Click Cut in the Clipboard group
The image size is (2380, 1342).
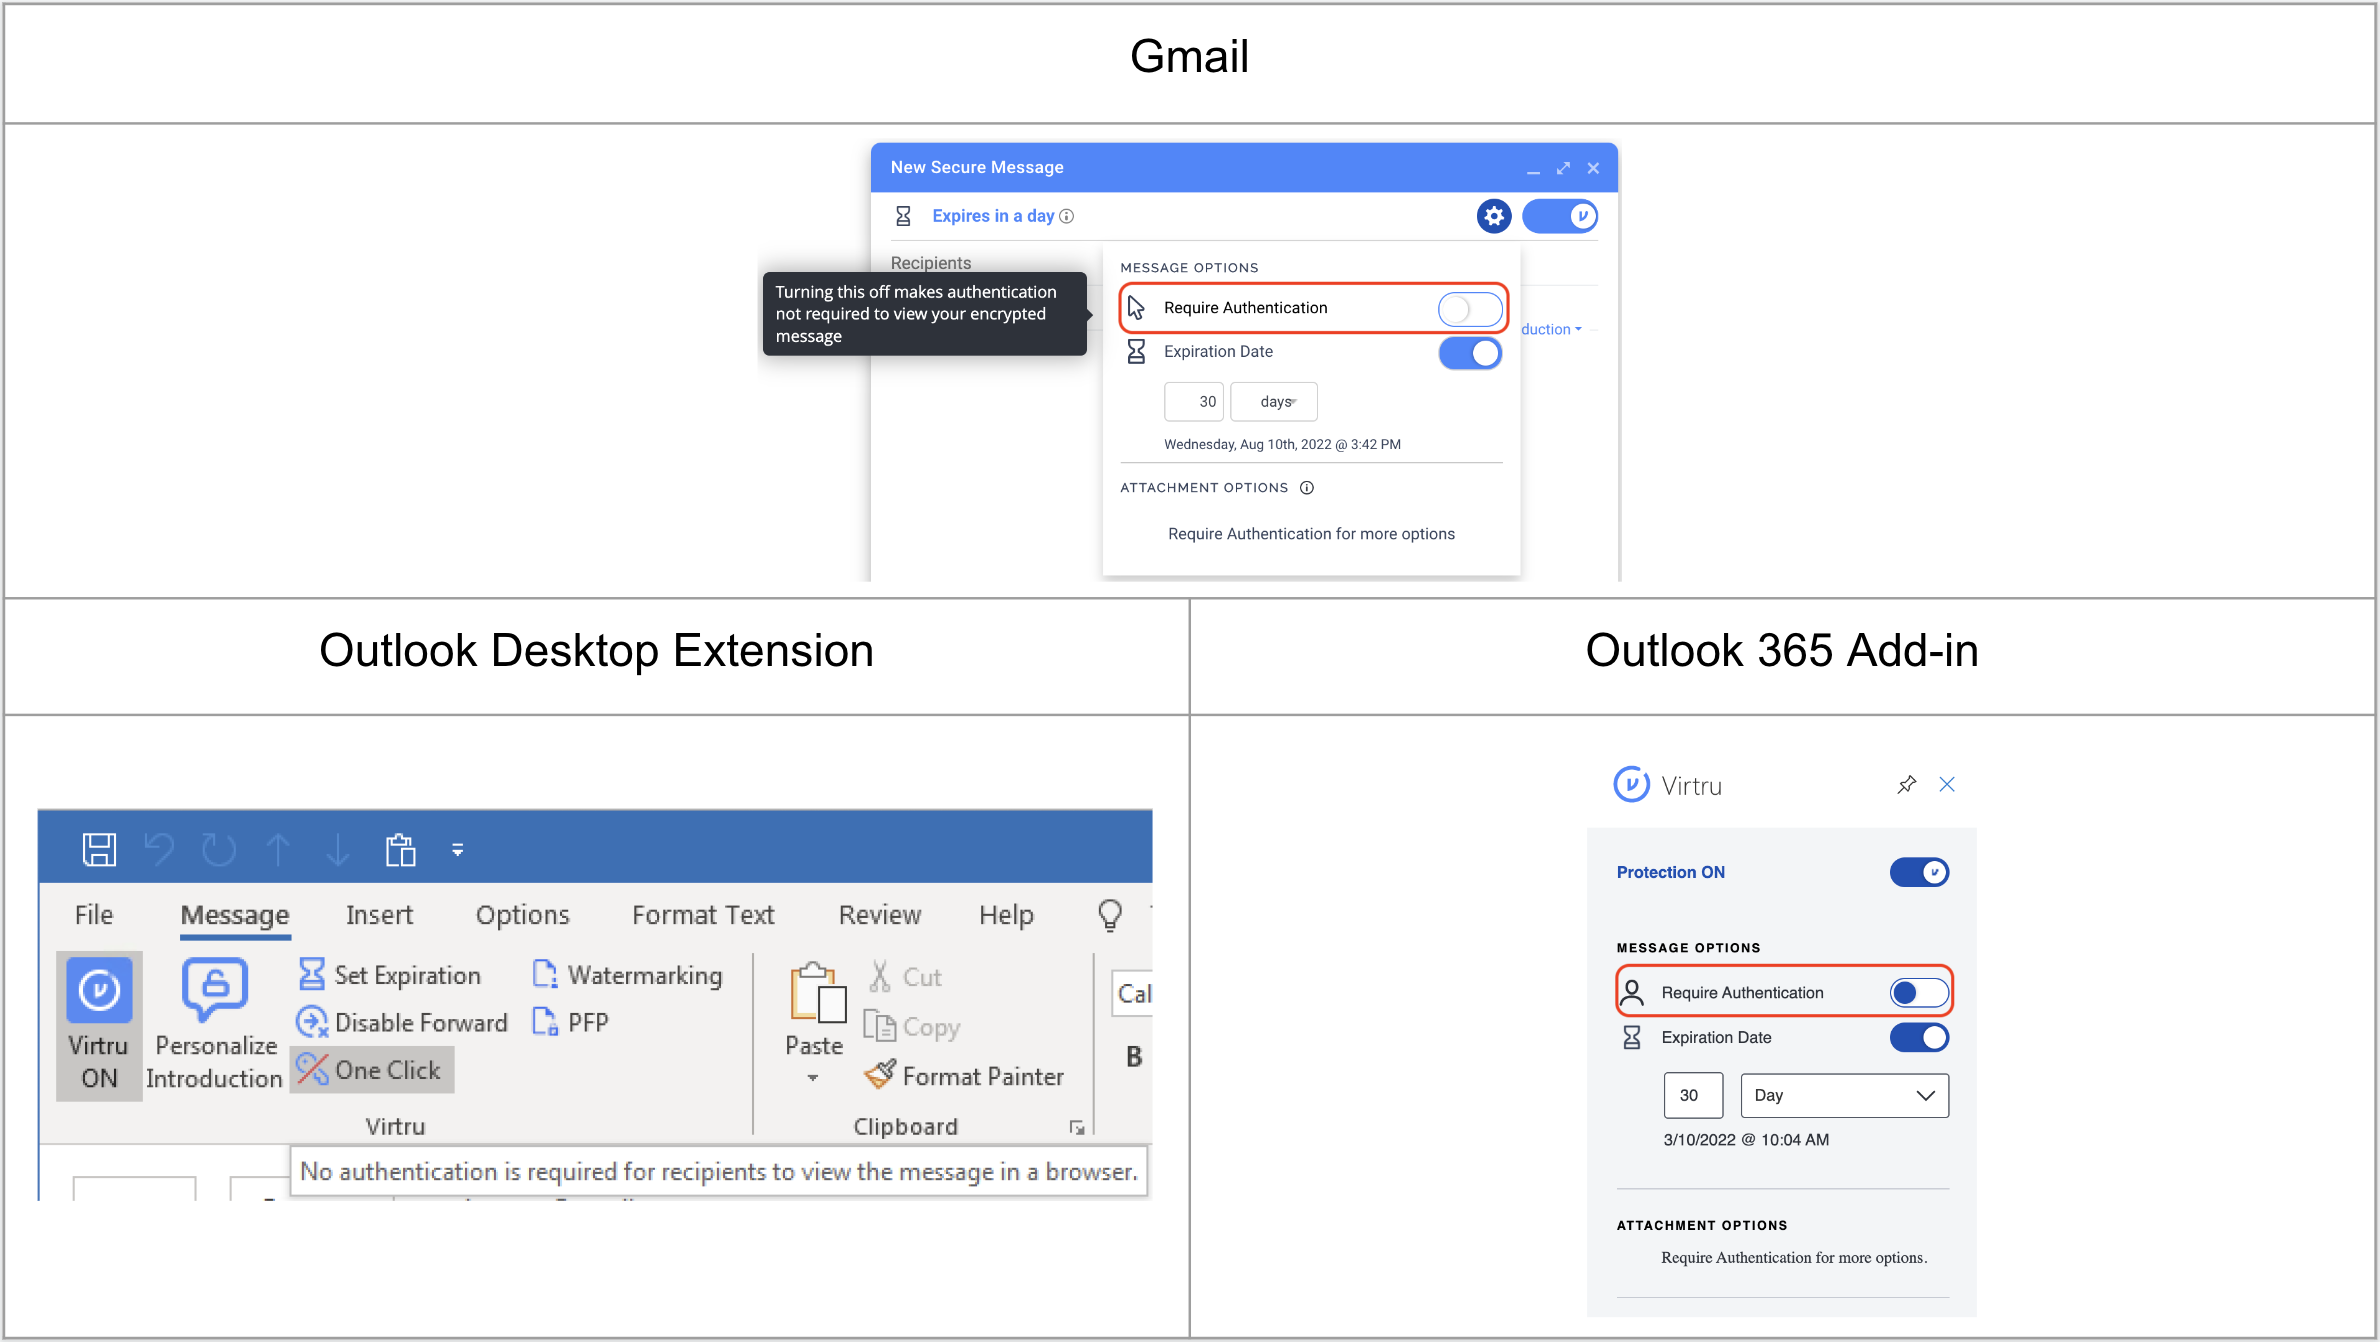pyautogui.click(x=905, y=977)
